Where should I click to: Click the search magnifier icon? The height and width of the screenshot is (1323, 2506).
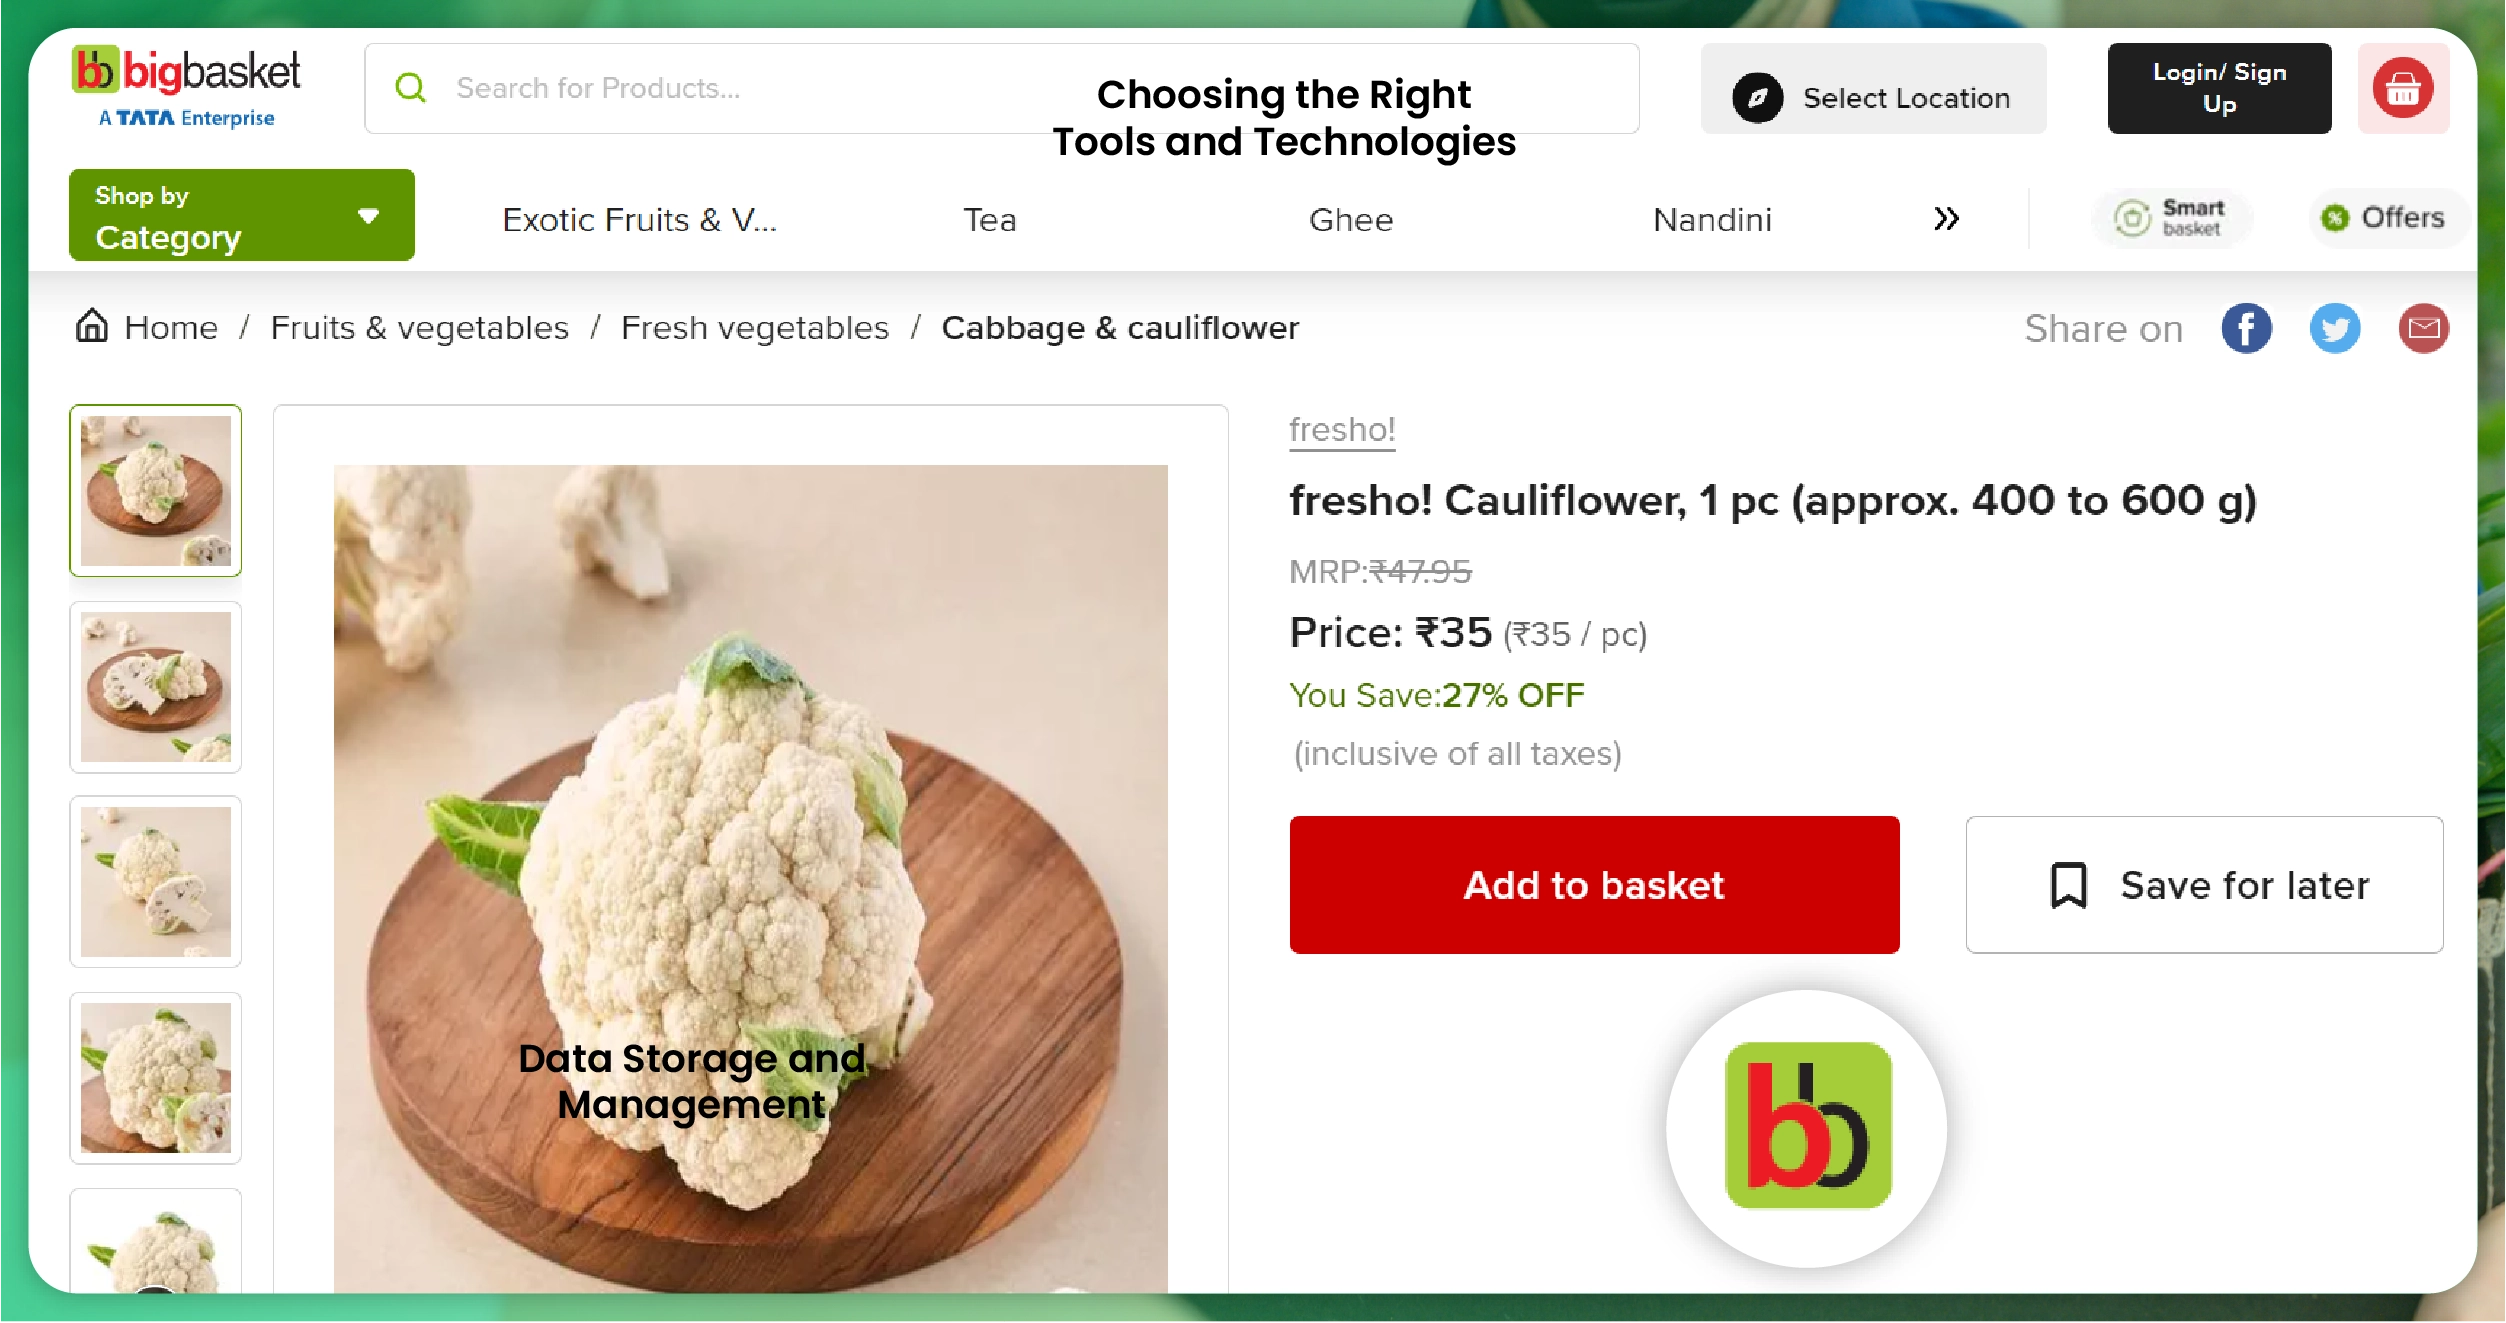410,88
